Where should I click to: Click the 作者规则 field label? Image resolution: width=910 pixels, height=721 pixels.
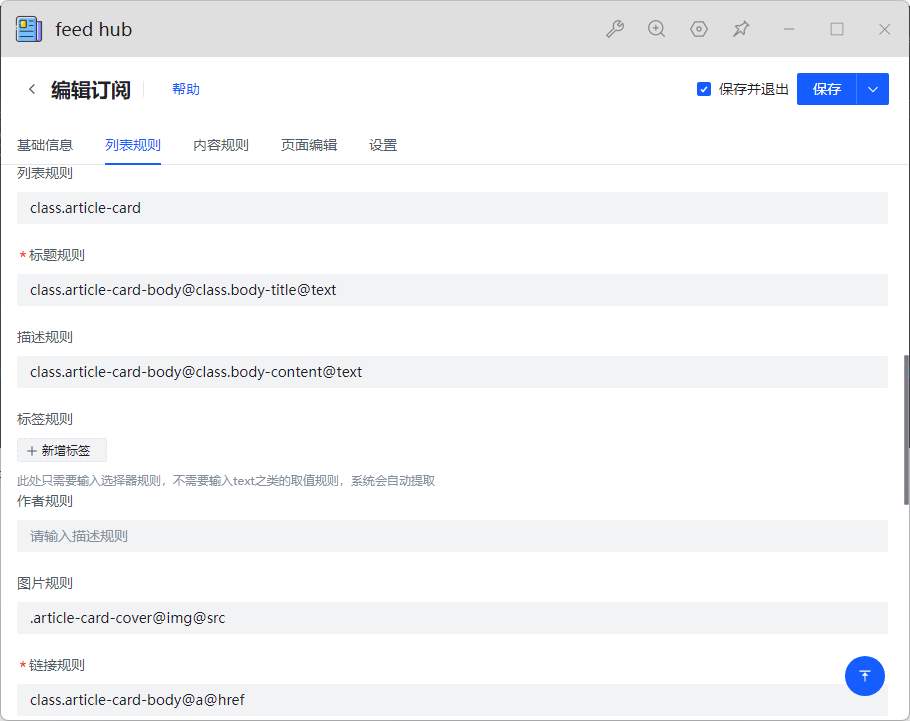tap(45, 501)
